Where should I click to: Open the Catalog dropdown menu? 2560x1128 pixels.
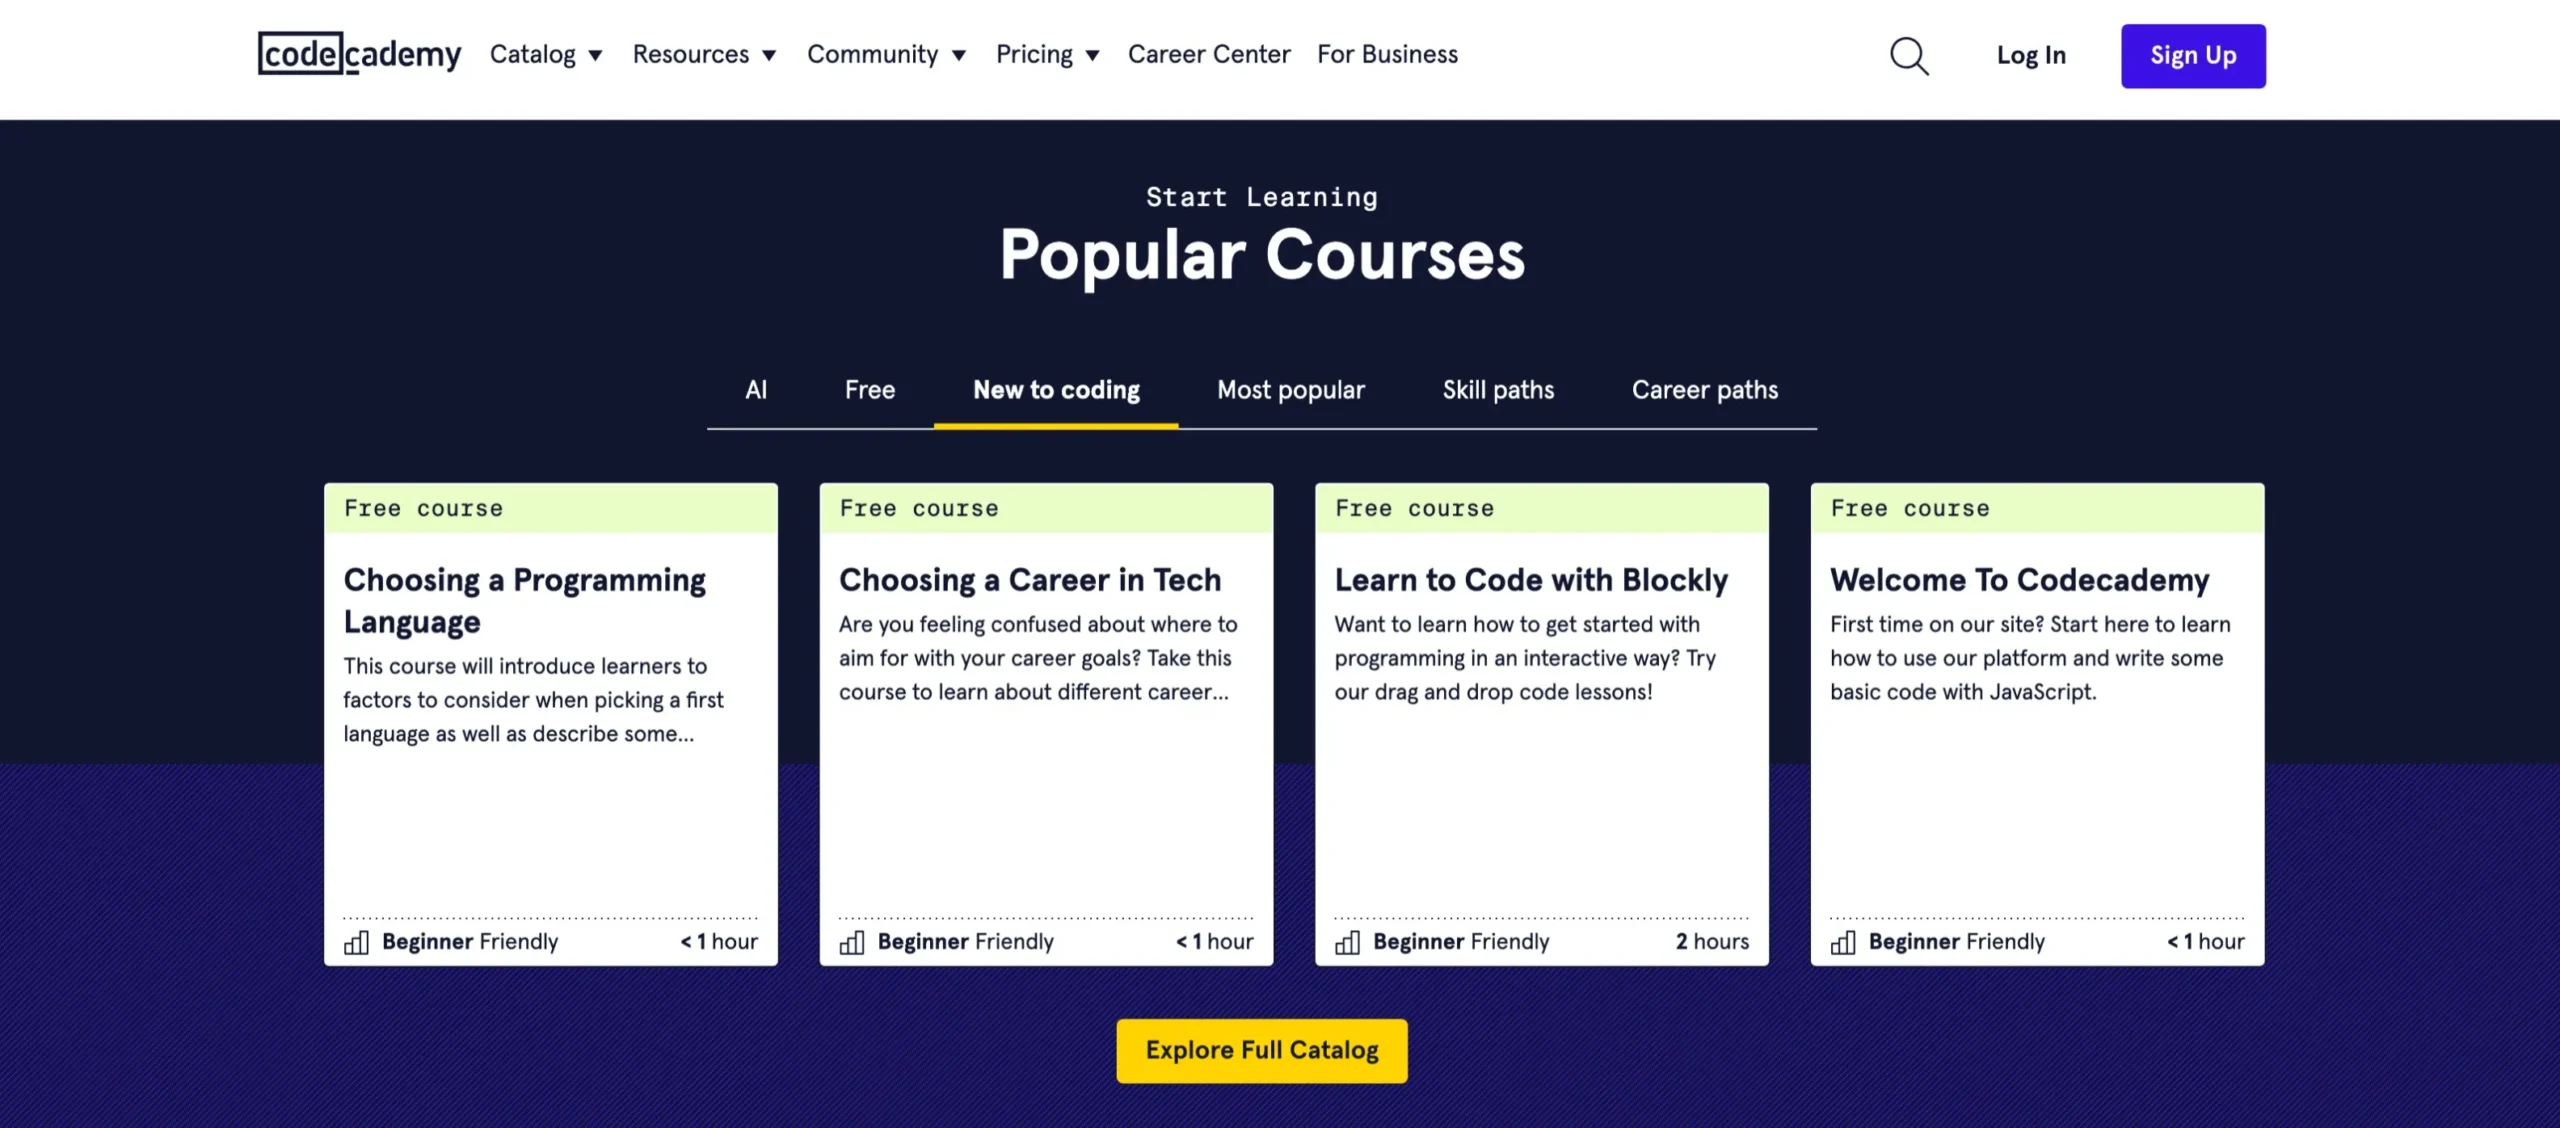point(547,54)
